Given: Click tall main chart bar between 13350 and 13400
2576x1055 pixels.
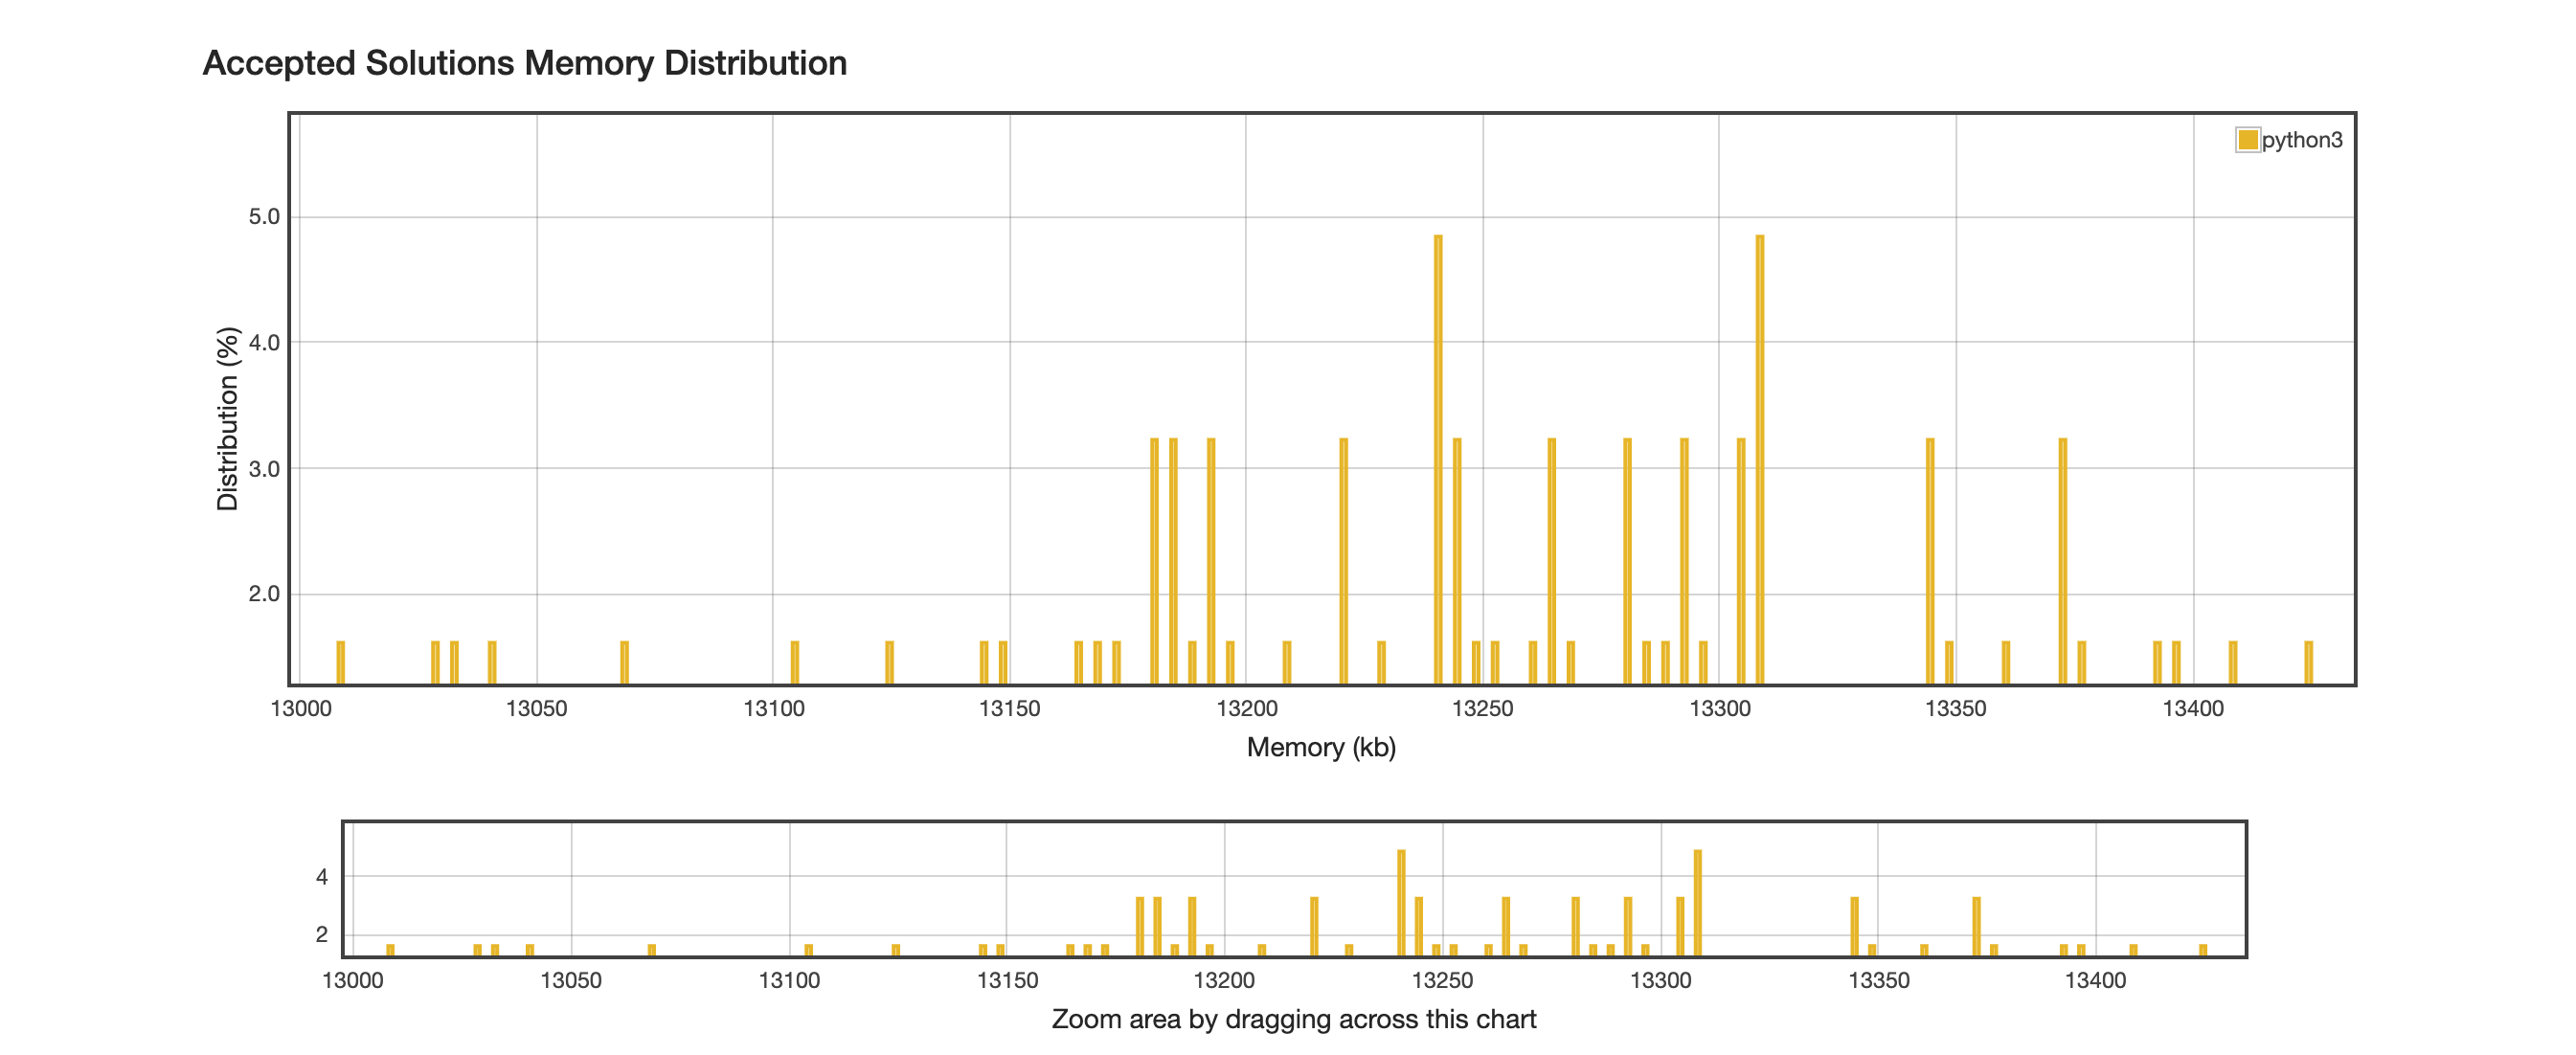Looking at the screenshot, I should point(2062,560).
